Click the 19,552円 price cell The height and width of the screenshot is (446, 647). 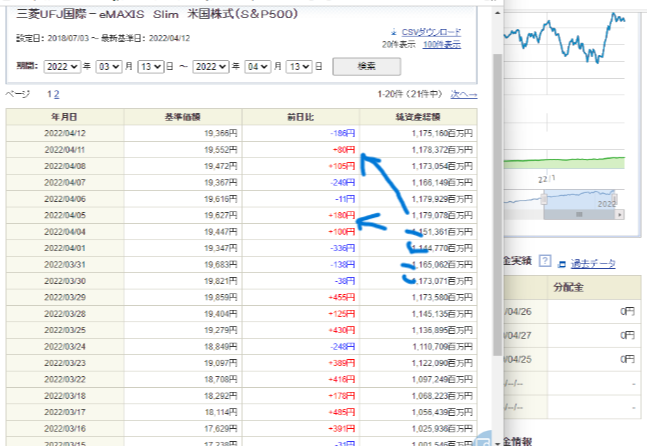pos(183,150)
